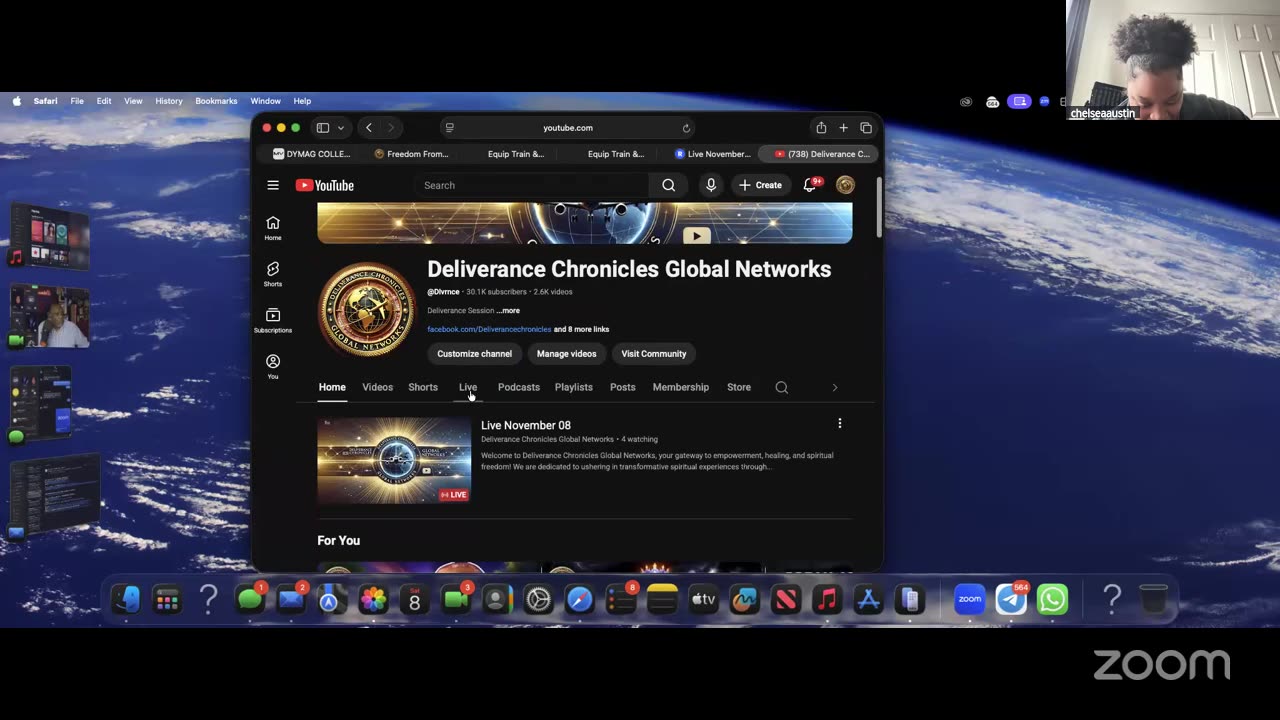Click the YouTube Search input field
Image resolution: width=1280 pixels, height=720 pixels.
click(x=533, y=185)
